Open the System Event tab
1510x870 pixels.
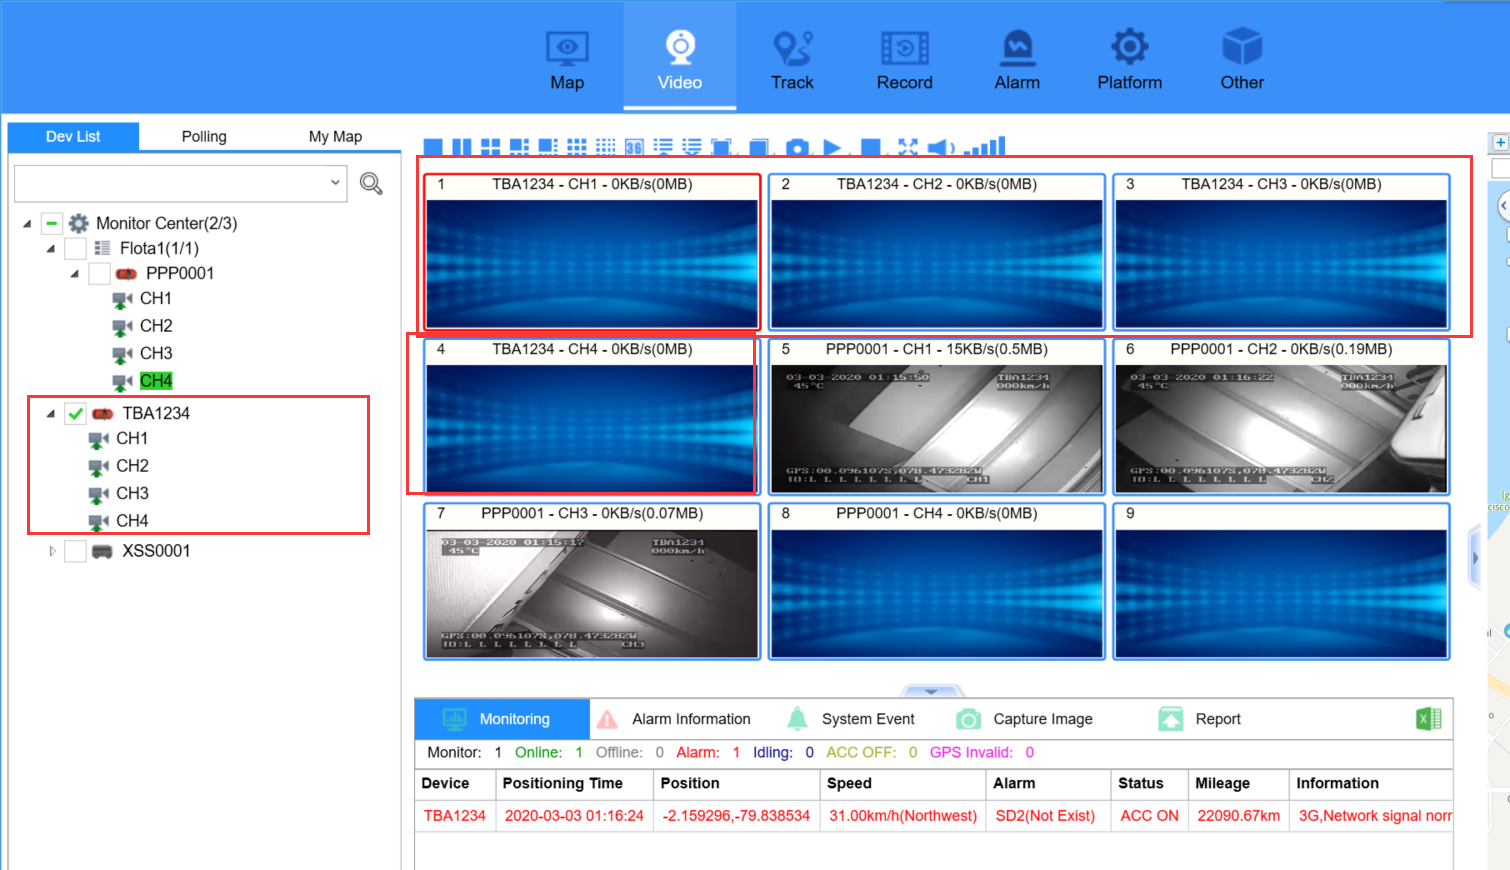pos(851,719)
